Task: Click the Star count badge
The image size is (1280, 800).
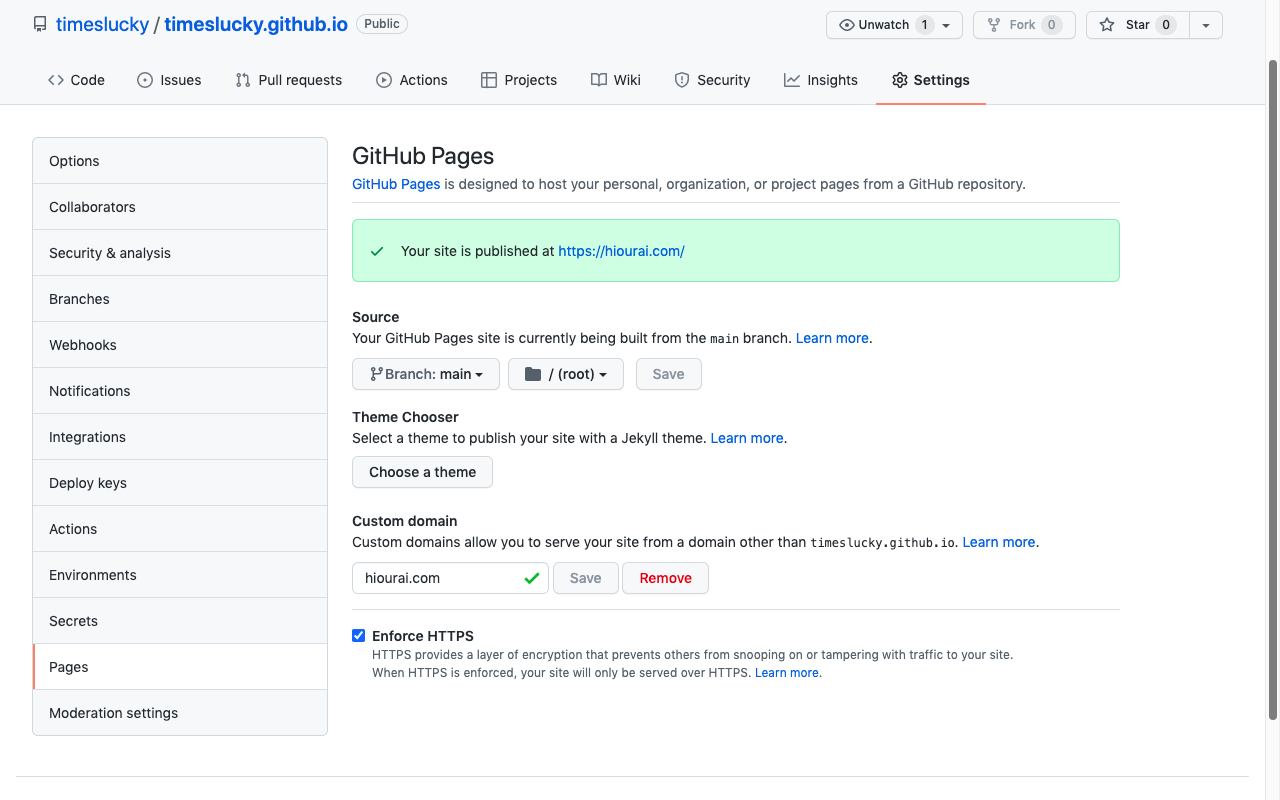Action: [x=1166, y=25]
